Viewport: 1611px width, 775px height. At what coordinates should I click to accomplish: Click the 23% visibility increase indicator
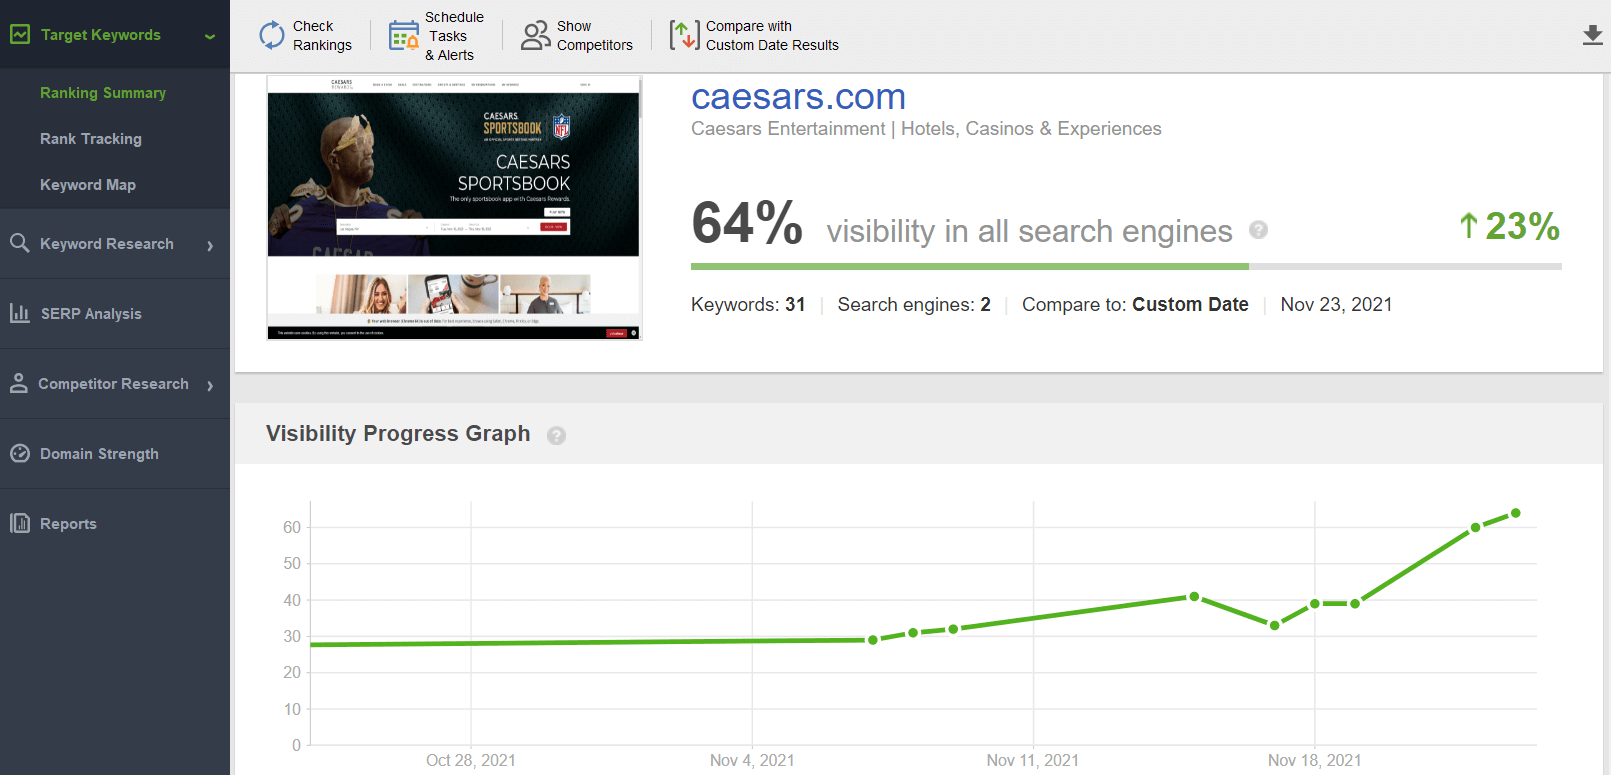[x=1509, y=226]
